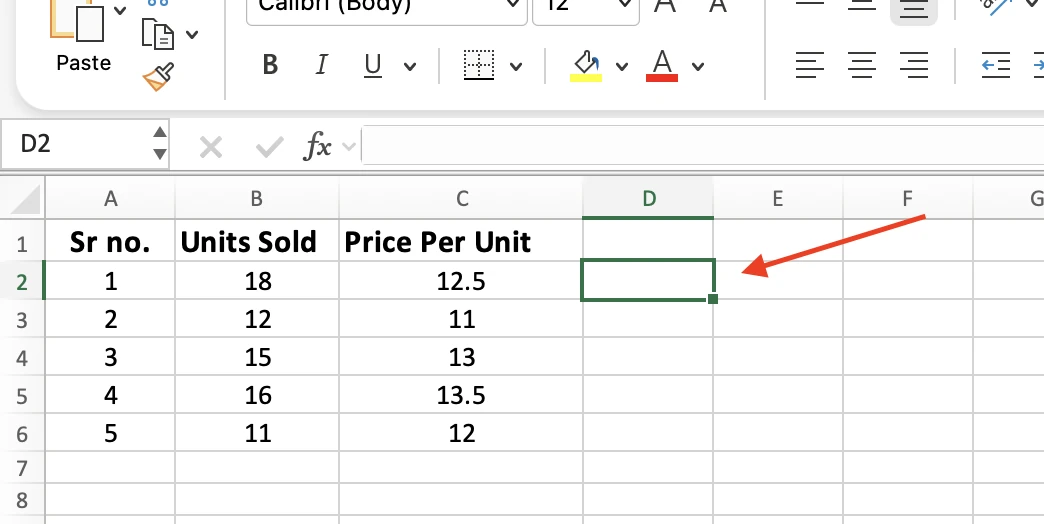Click the cell containing 12.5
The image size is (1044, 524).
tap(461, 280)
